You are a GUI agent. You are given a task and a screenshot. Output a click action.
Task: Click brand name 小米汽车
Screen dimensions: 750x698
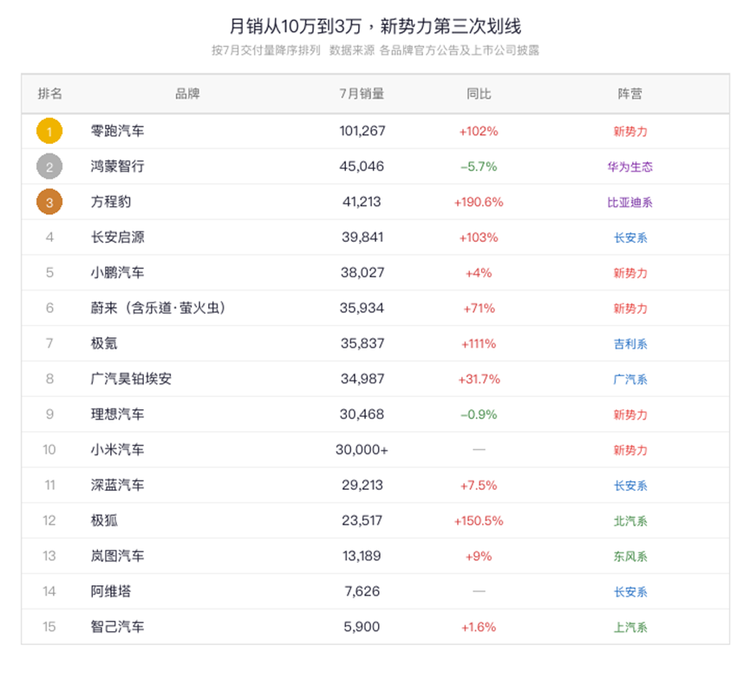pyautogui.click(x=118, y=450)
